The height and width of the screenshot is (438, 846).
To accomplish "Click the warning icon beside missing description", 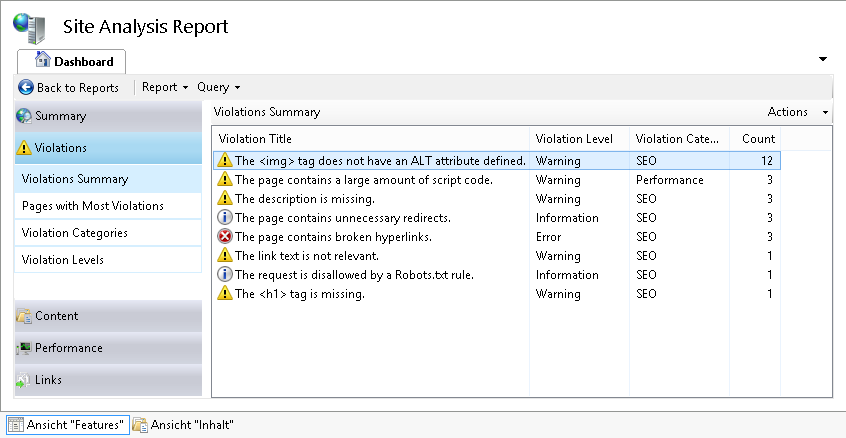I will [225, 199].
